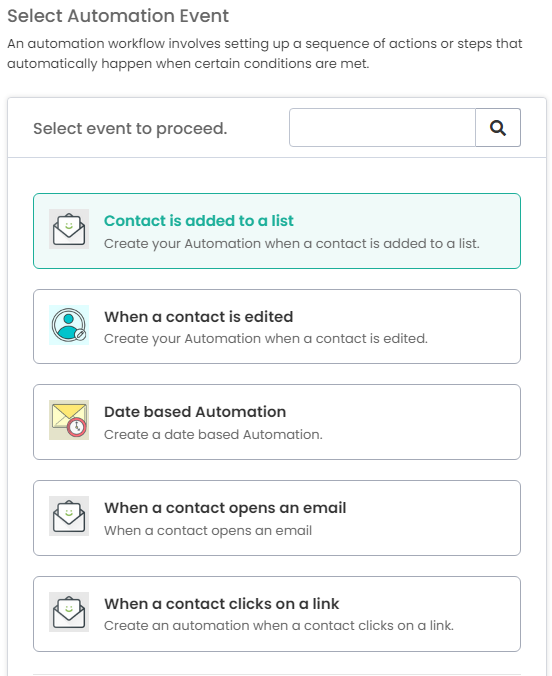The image size is (552, 676).
Task: Click the envelope with clock icon
Action: (x=69, y=420)
